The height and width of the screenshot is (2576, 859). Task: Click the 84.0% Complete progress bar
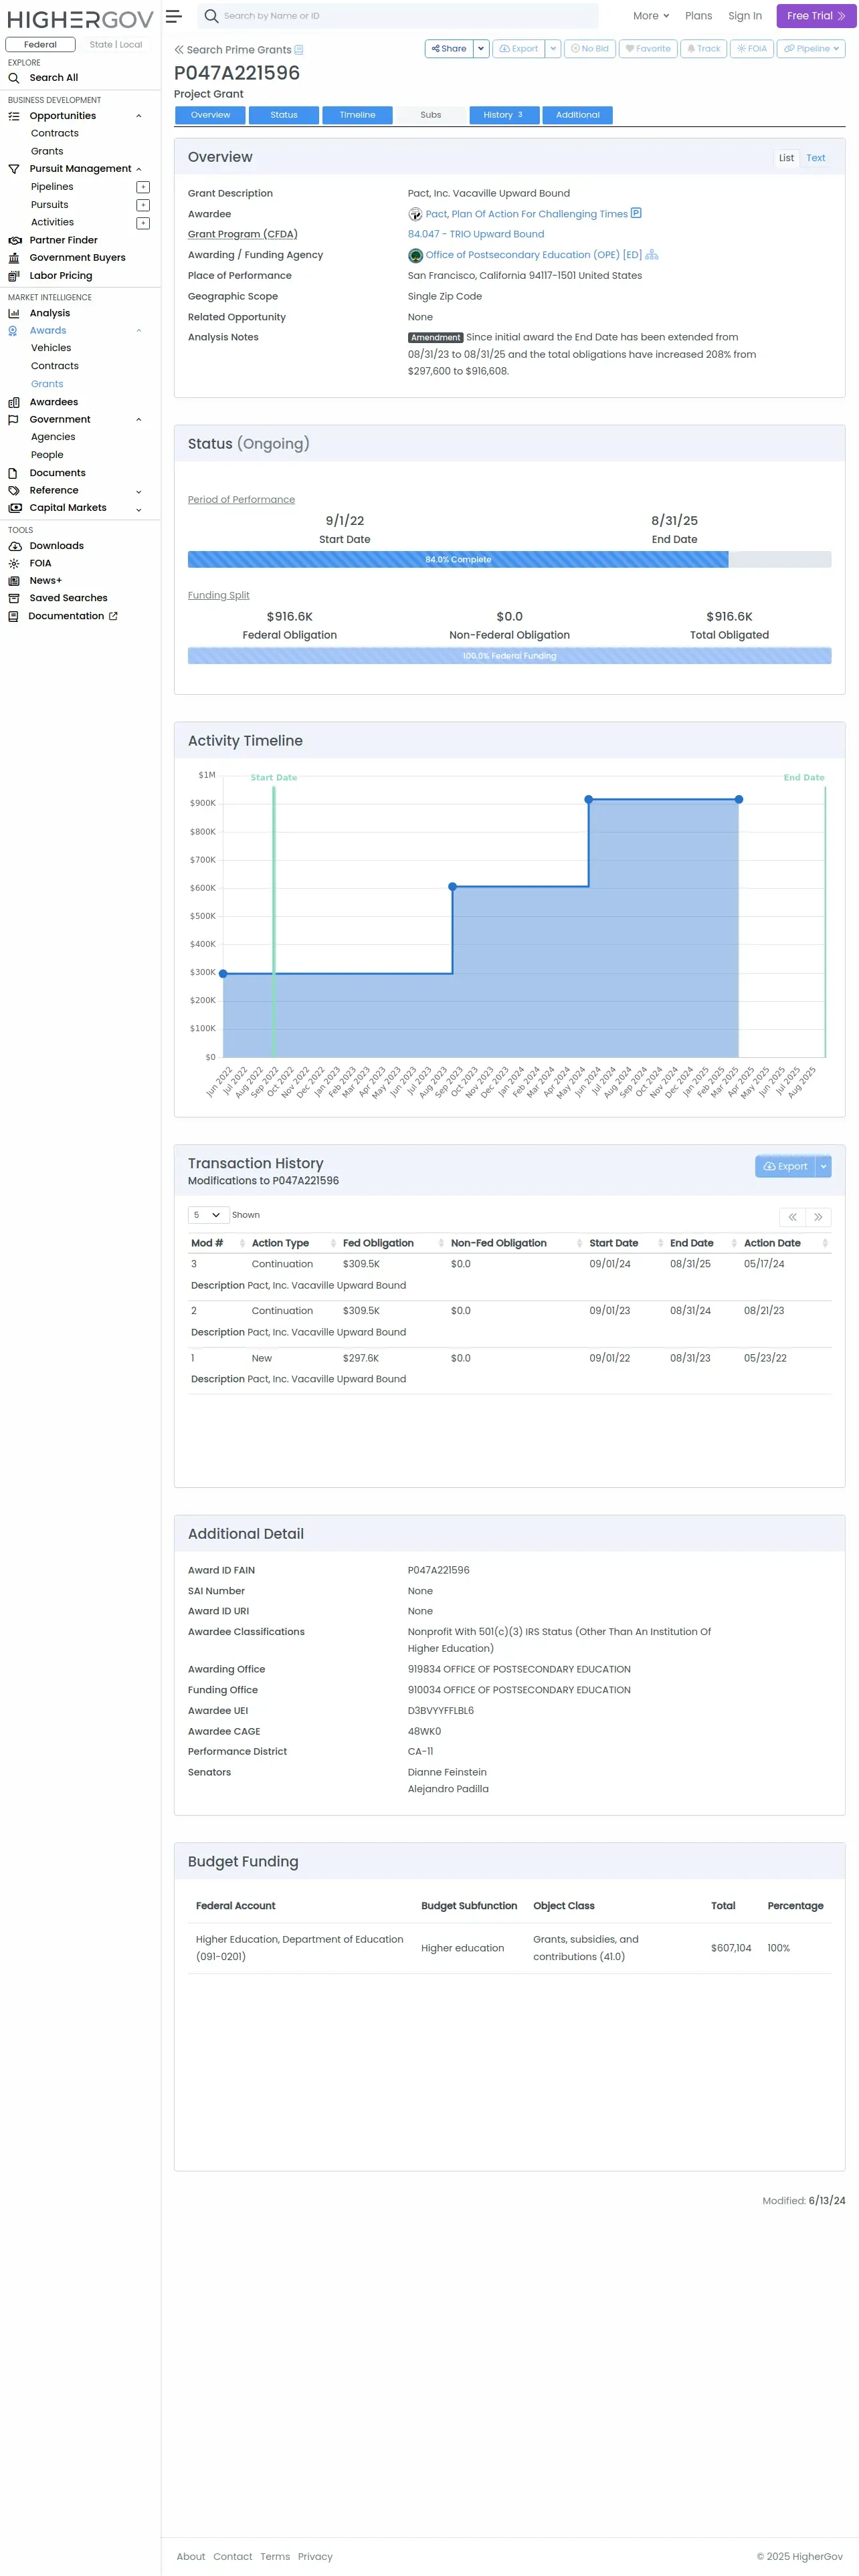458,560
